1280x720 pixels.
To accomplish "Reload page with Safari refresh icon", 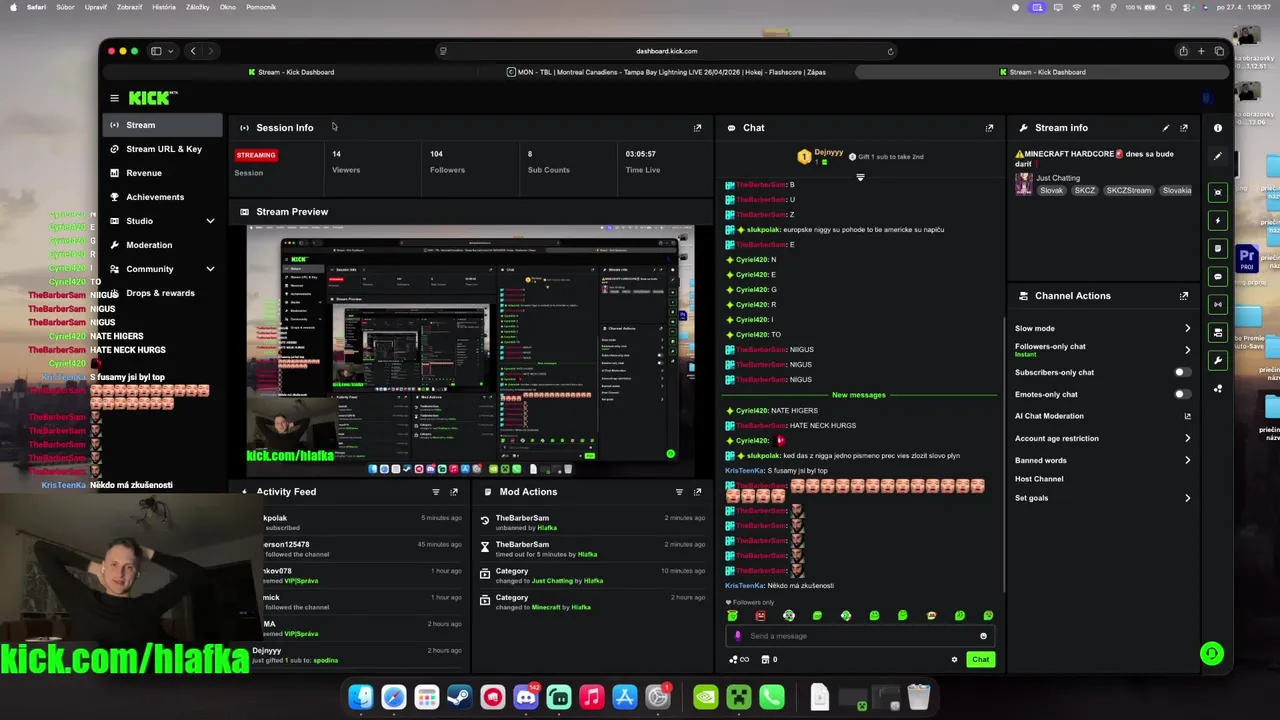I will click(890, 51).
